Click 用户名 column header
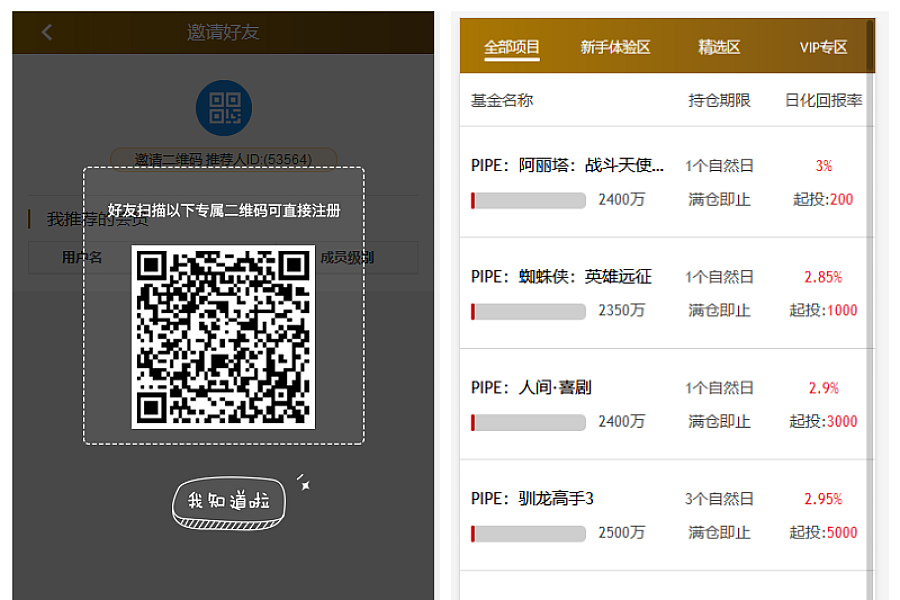The width and height of the screenshot is (900, 600). [x=82, y=257]
